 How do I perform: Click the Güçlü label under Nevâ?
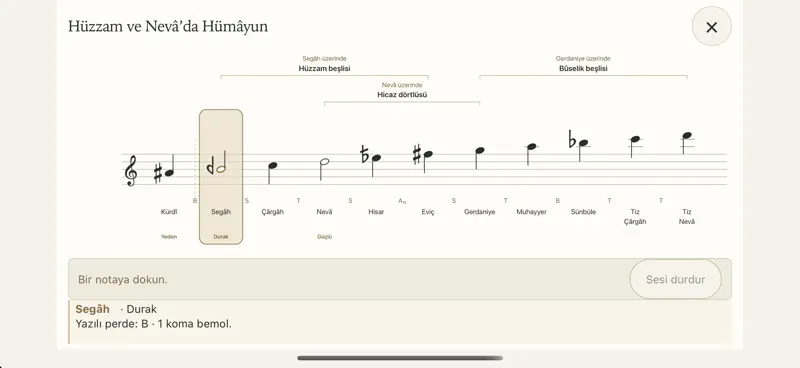(324, 237)
